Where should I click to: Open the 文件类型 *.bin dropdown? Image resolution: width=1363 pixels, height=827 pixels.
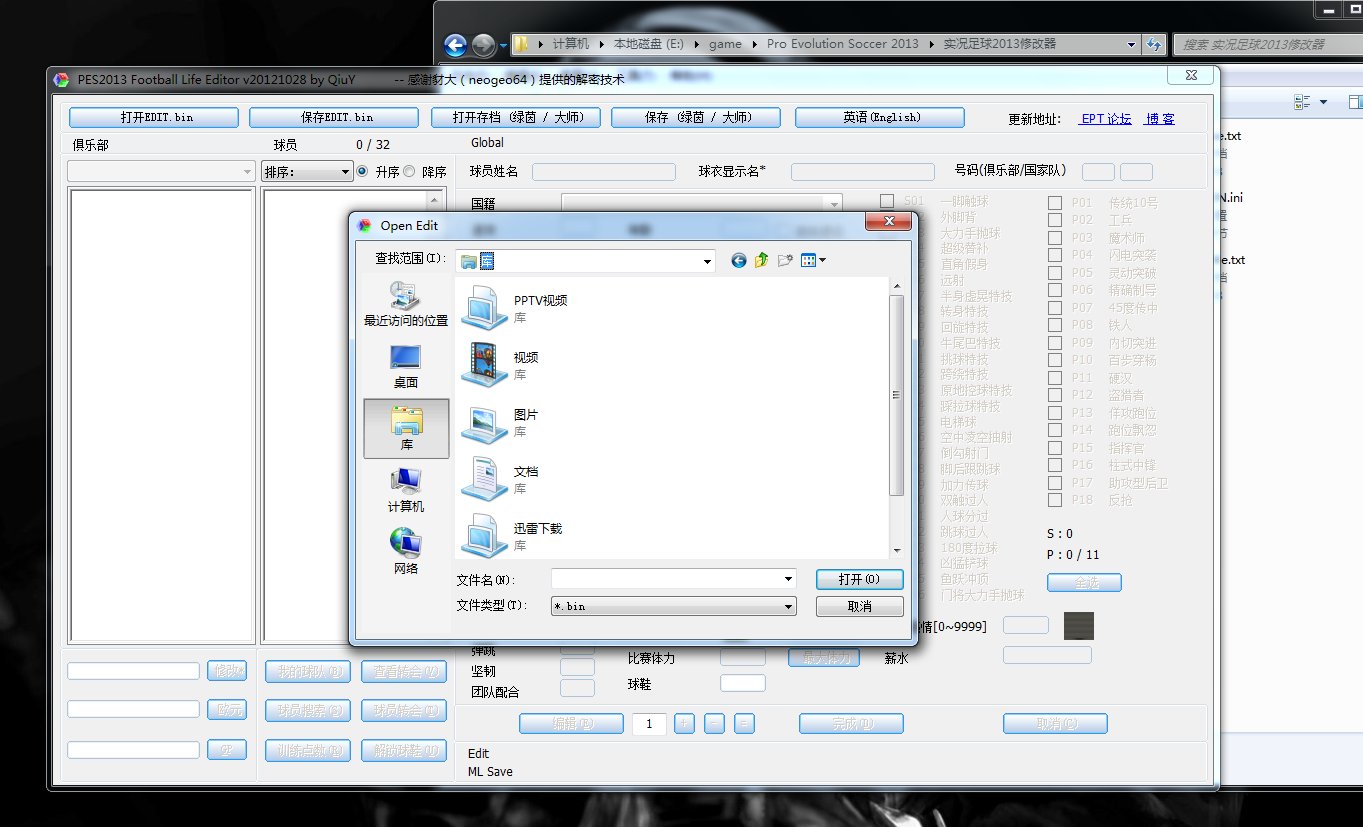(788, 606)
